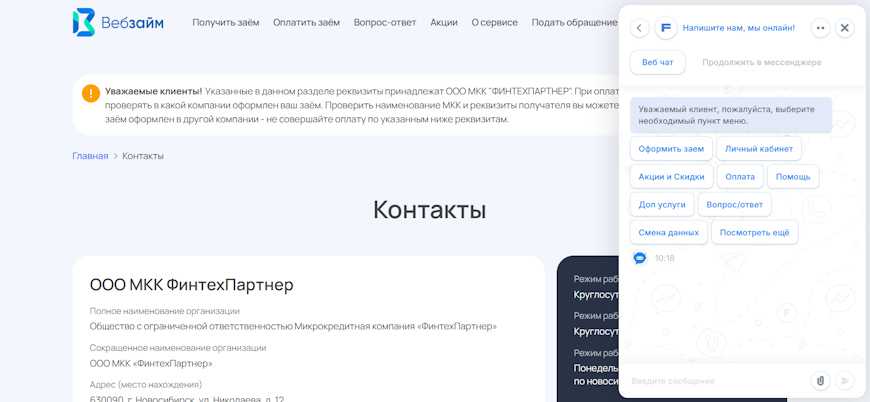
Task: Open the Вопрос-ответ menu item
Action: point(385,23)
